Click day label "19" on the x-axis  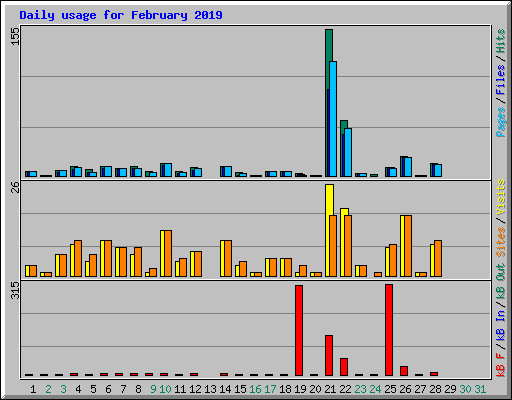300,389
